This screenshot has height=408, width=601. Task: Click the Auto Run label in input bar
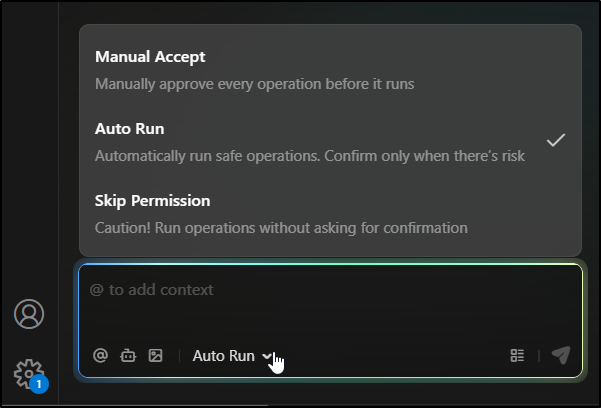click(223, 355)
